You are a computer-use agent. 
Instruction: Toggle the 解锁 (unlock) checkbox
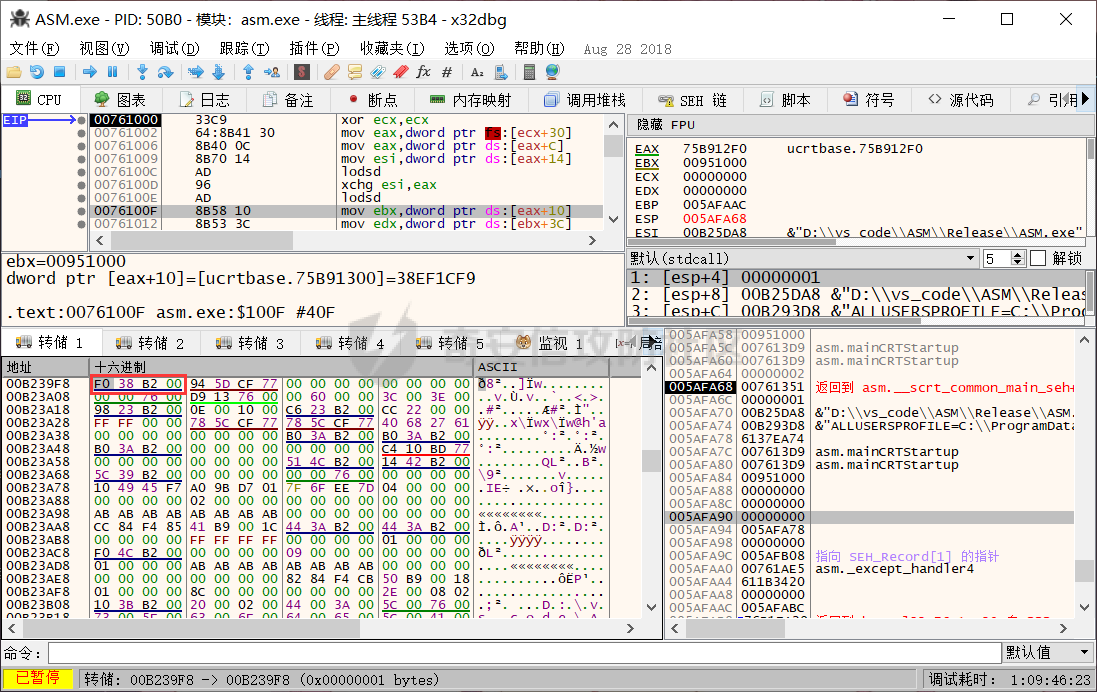[x=1038, y=259]
